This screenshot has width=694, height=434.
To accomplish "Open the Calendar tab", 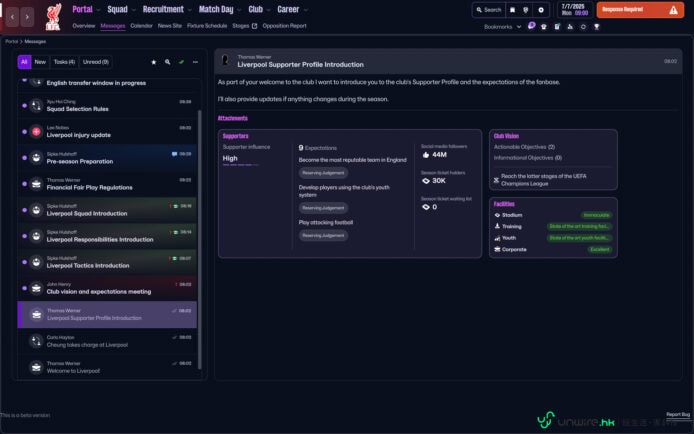I will click(142, 26).
